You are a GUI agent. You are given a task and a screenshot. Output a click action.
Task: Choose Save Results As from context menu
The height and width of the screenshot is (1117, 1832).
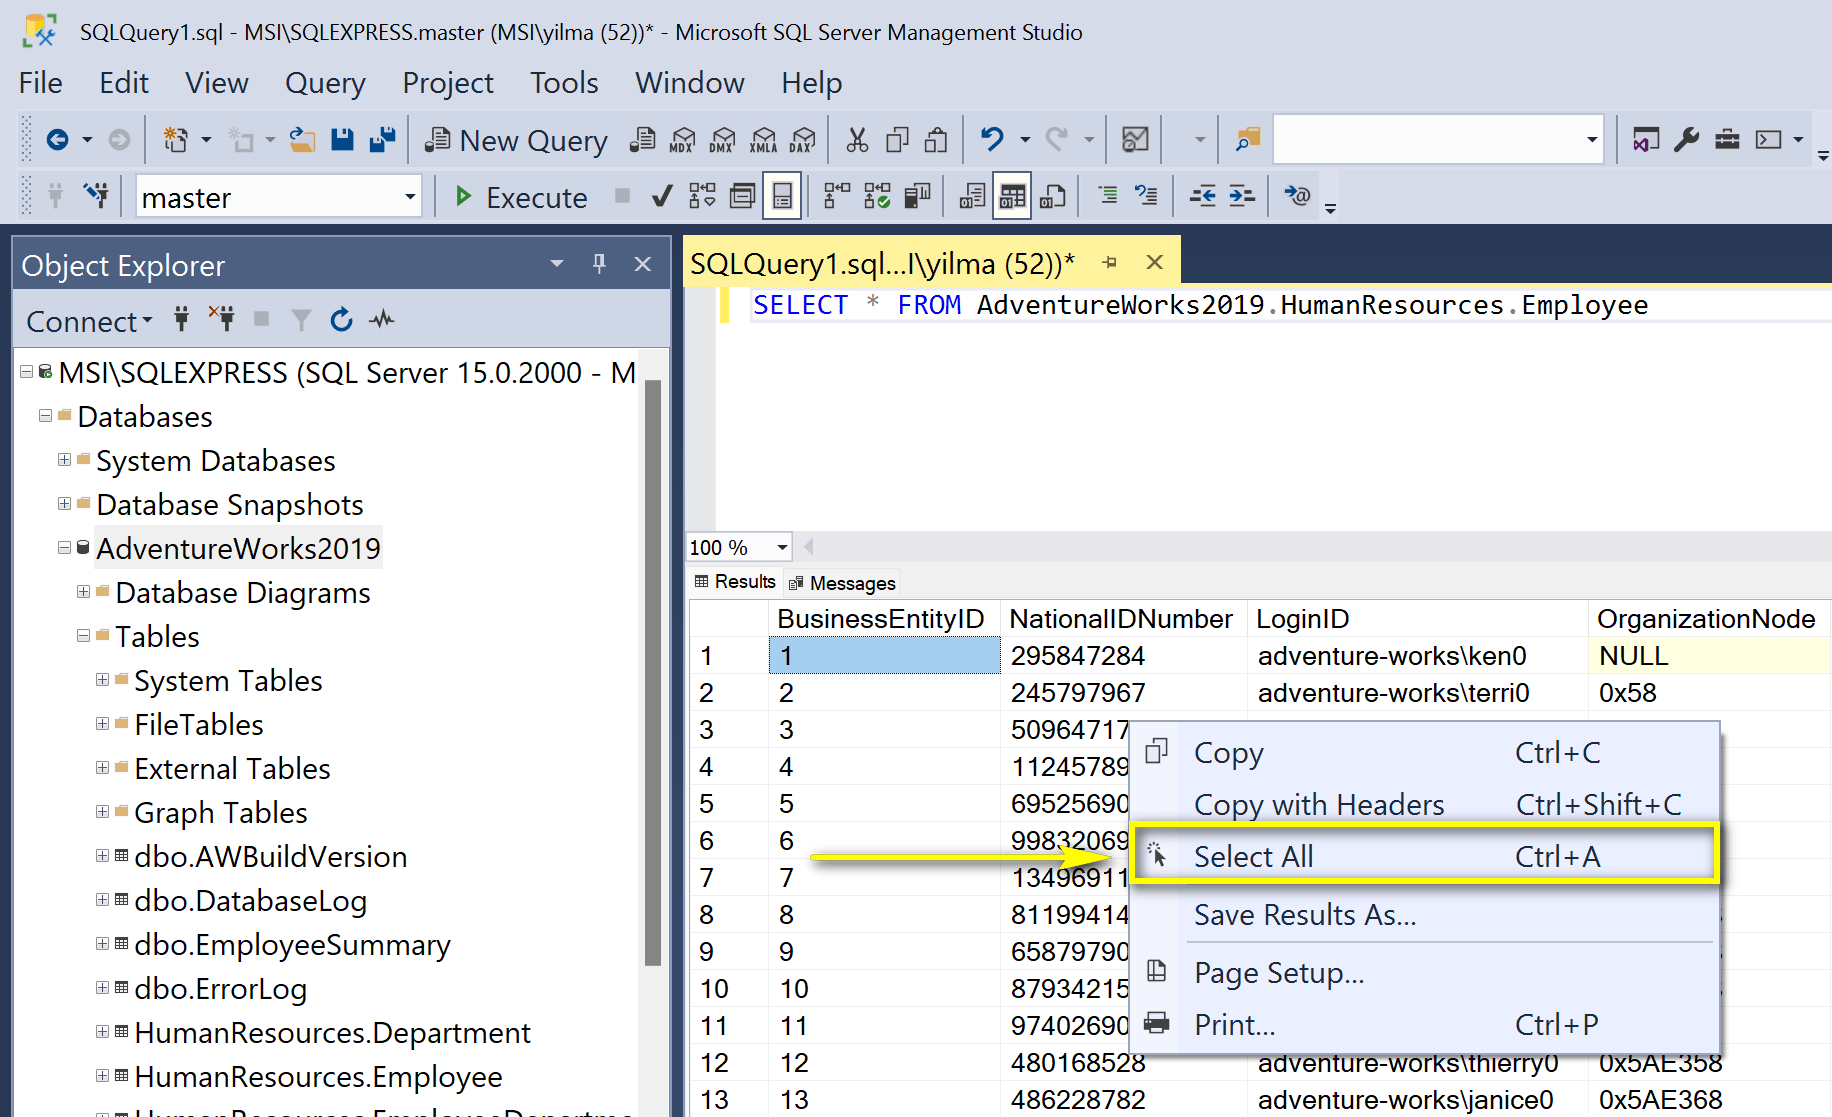[1425, 915]
